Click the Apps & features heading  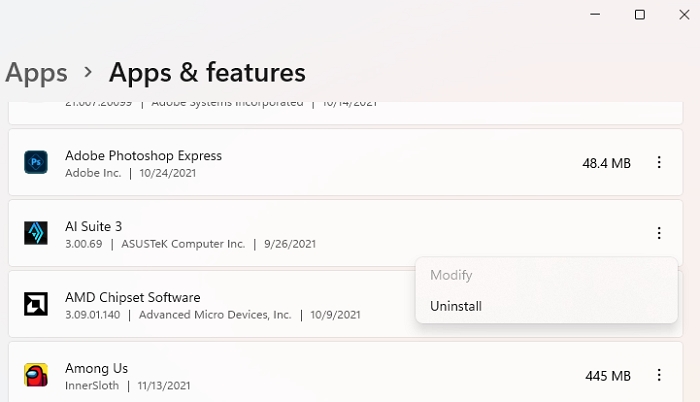tap(207, 72)
